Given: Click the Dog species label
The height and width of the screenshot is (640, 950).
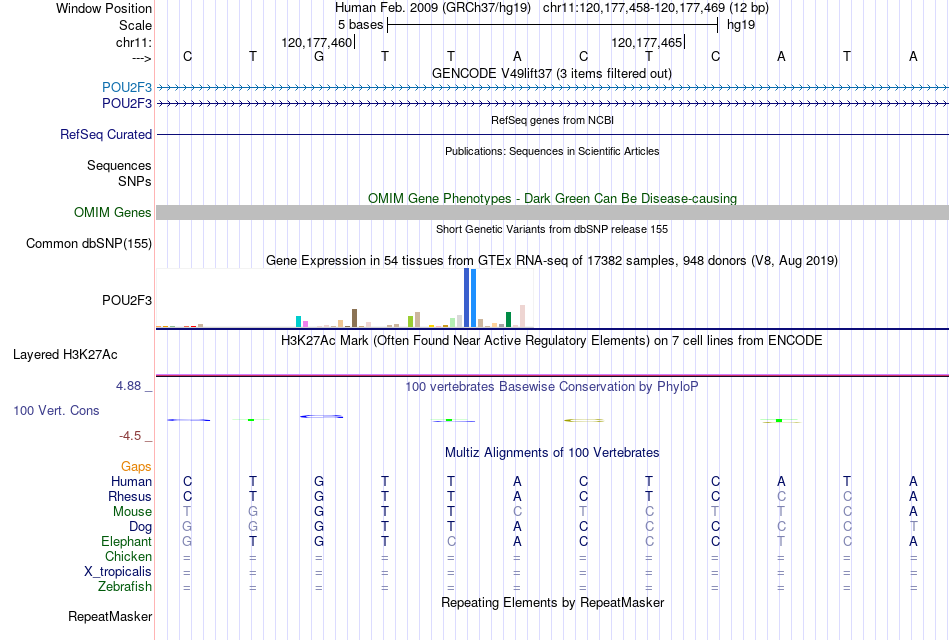Looking at the screenshot, I should tap(140, 527).
